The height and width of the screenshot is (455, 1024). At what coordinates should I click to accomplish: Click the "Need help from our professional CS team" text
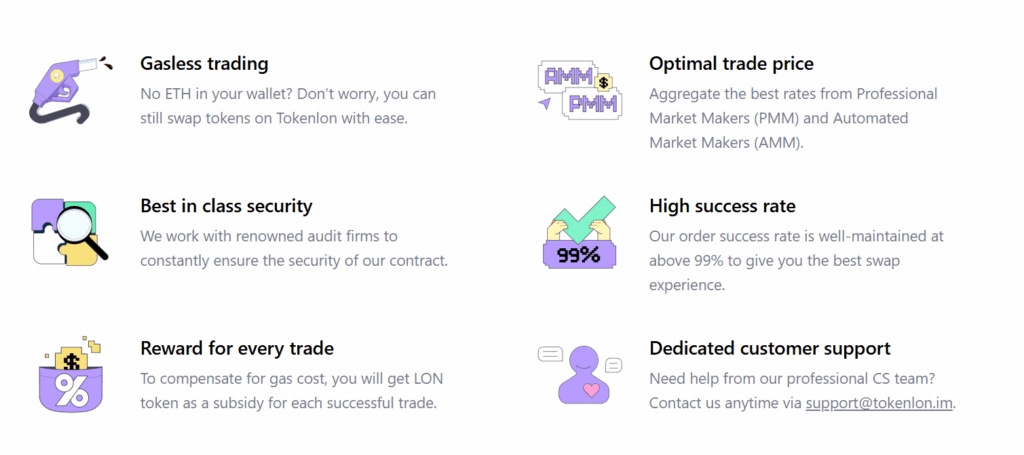pos(794,379)
